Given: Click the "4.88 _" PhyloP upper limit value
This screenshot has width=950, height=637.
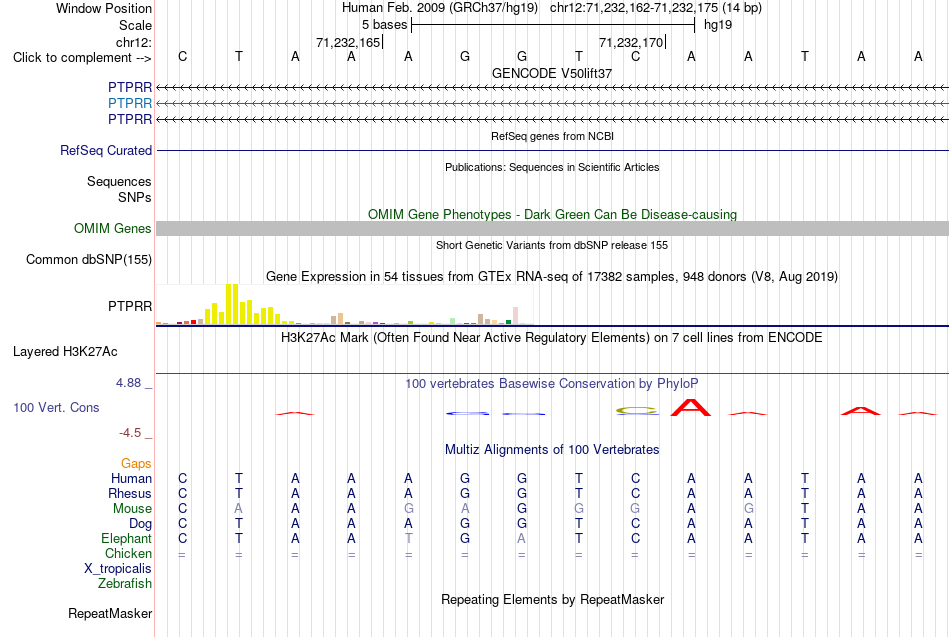Looking at the screenshot, I should (x=134, y=383).
